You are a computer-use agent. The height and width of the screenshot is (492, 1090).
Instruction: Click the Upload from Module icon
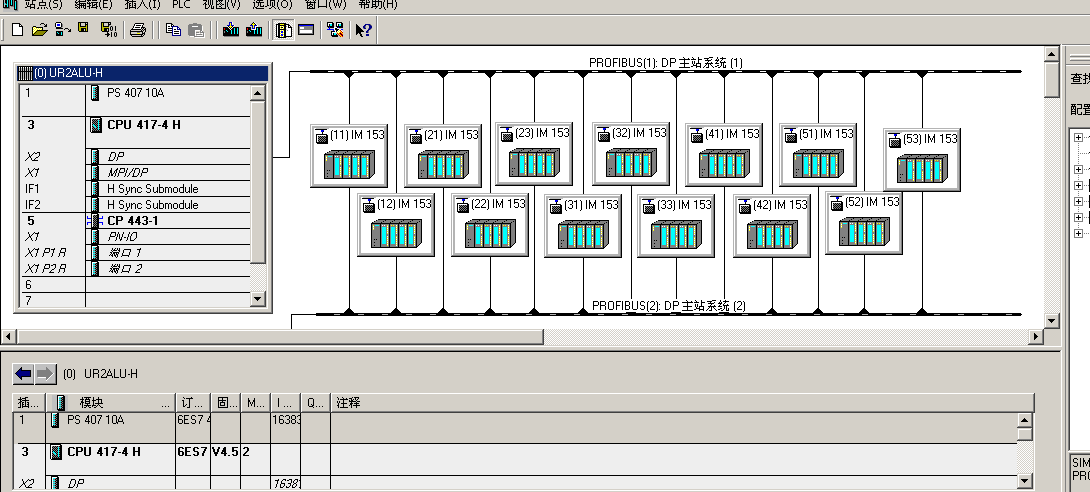click(x=253, y=30)
